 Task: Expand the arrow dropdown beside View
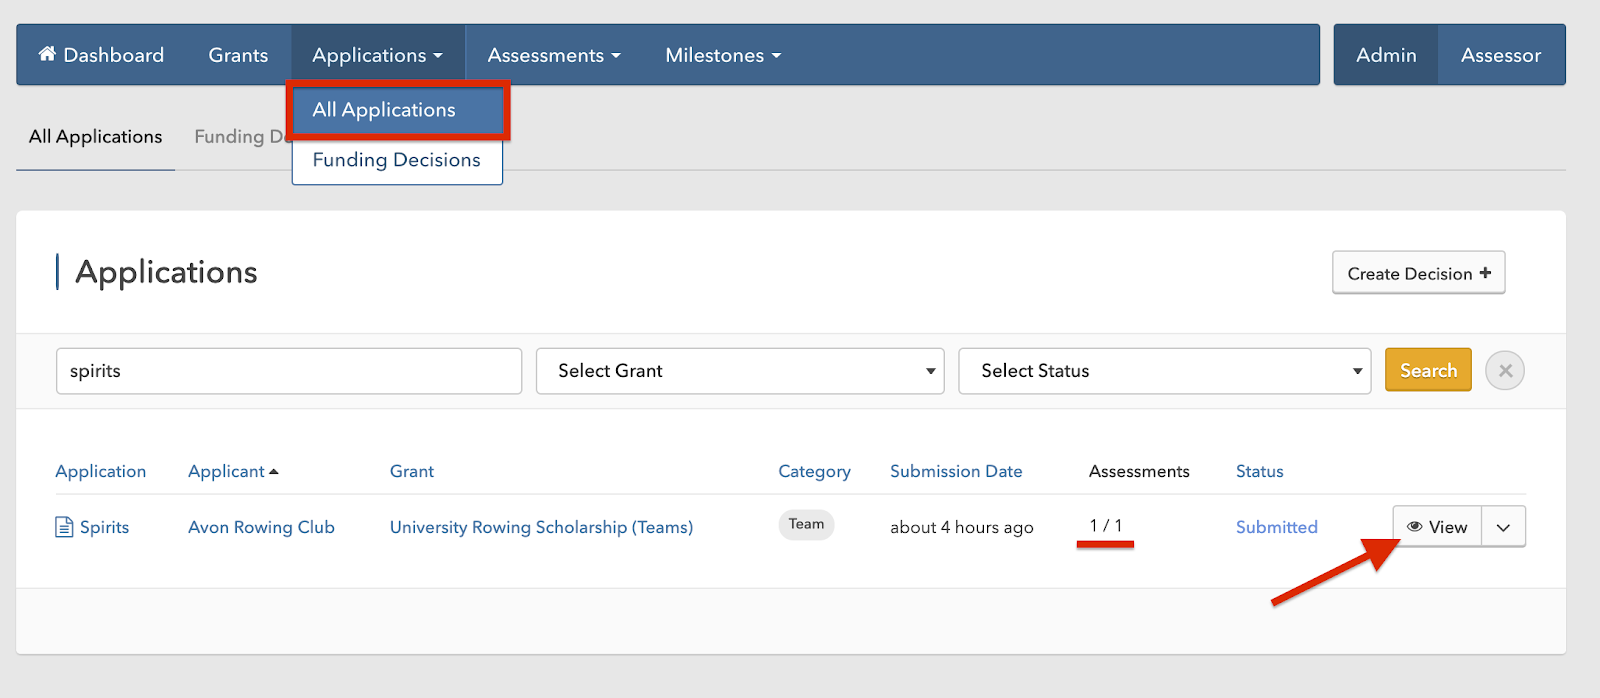pyautogui.click(x=1503, y=527)
